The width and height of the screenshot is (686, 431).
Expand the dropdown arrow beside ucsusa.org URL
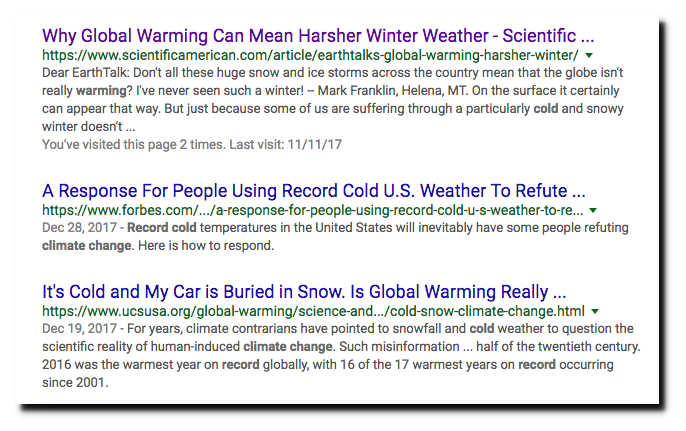coord(595,312)
